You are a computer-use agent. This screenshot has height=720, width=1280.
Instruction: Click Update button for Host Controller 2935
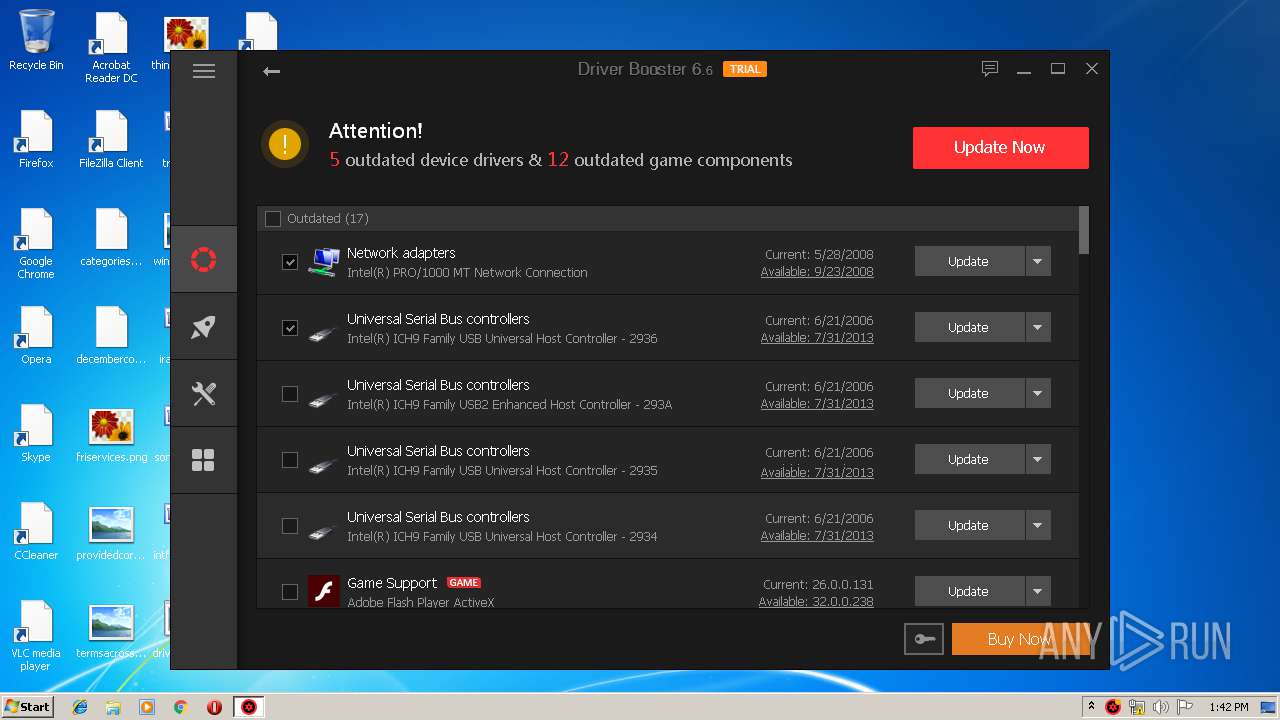tap(969, 459)
